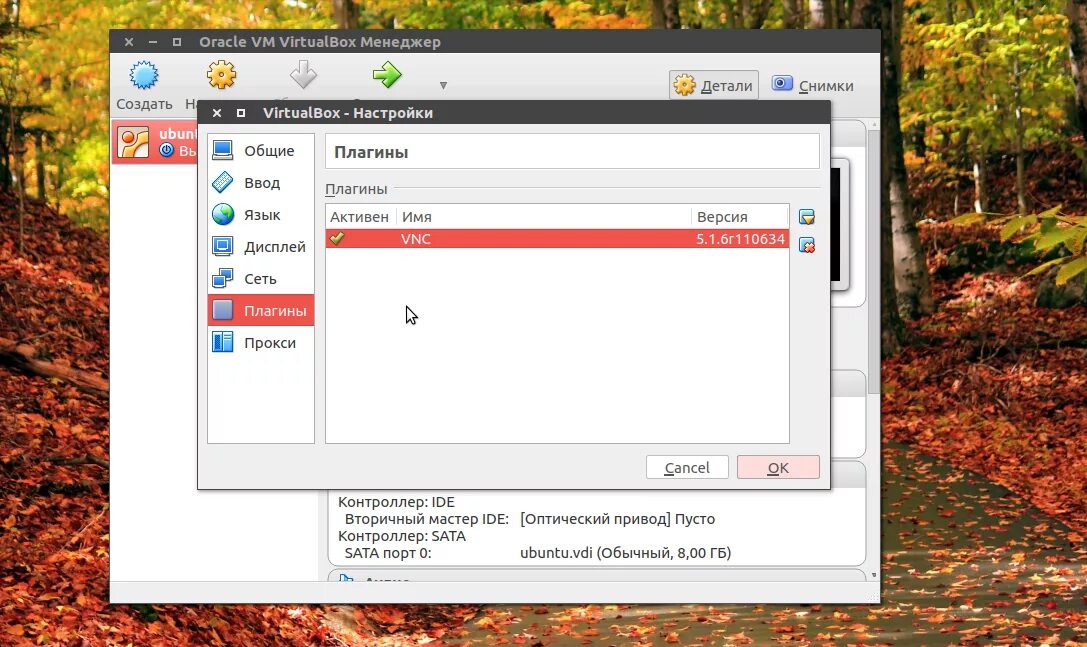Sort by the Имя column header

[544, 216]
